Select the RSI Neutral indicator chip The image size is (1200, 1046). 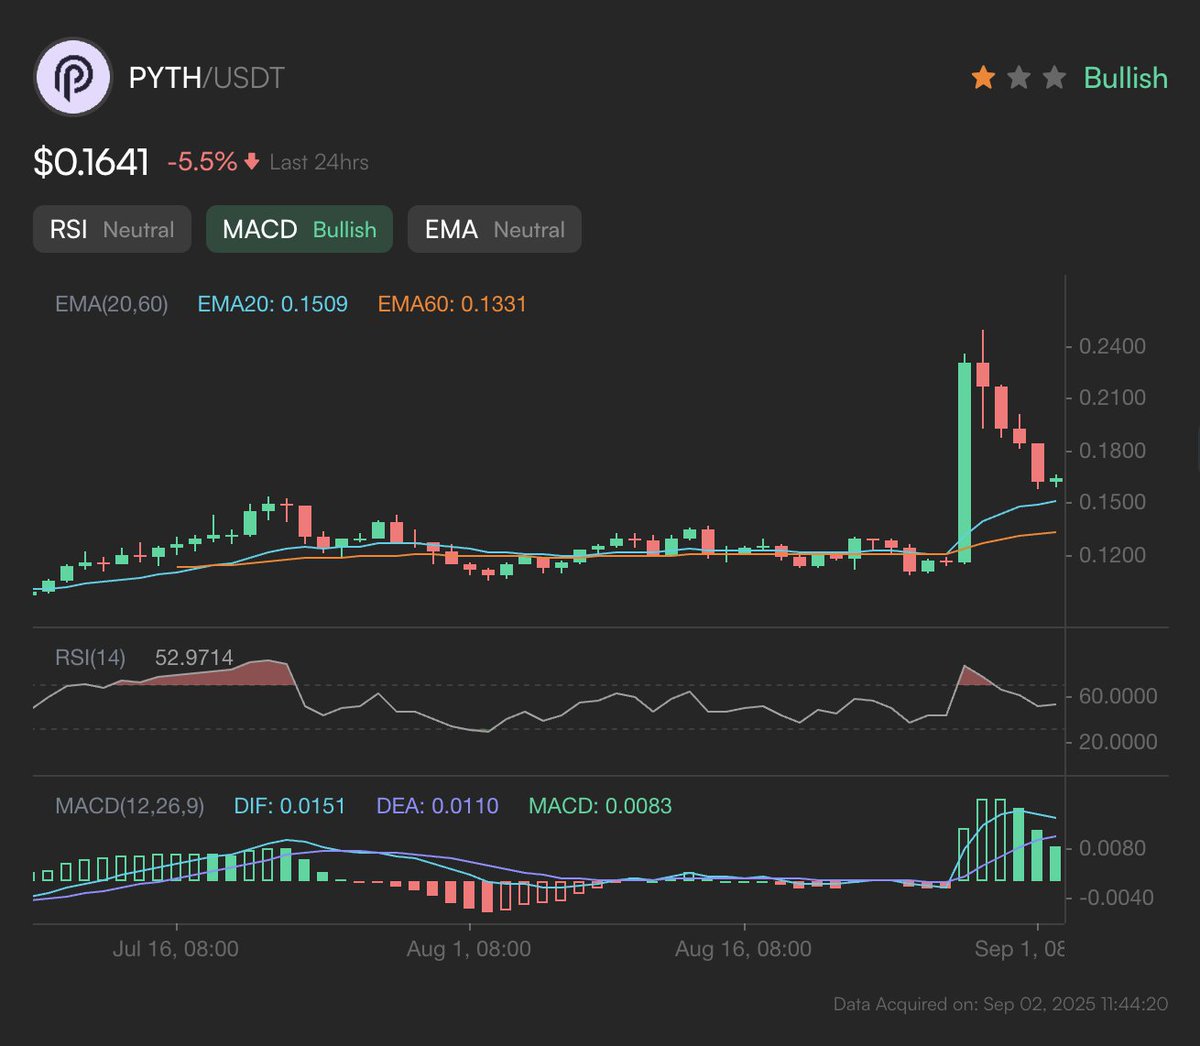tap(112, 229)
